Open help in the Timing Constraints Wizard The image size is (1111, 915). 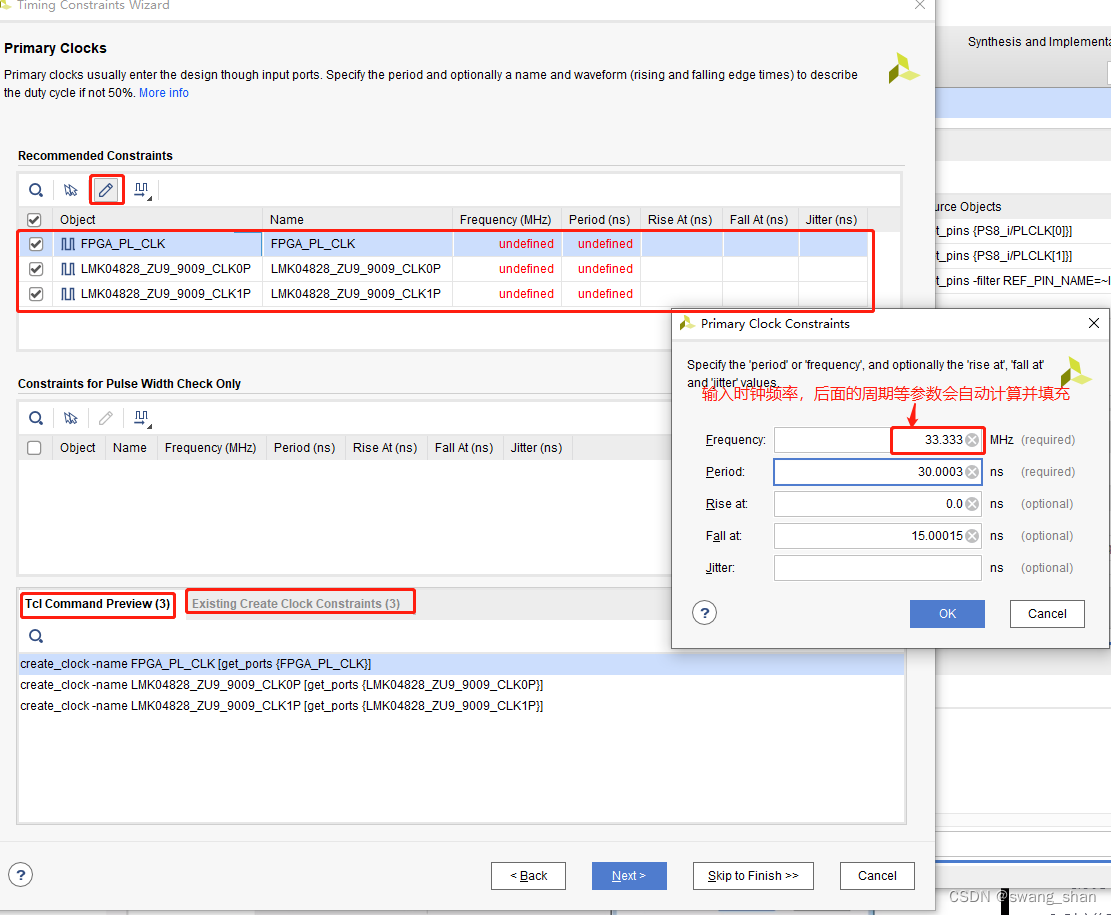[21, 875]
